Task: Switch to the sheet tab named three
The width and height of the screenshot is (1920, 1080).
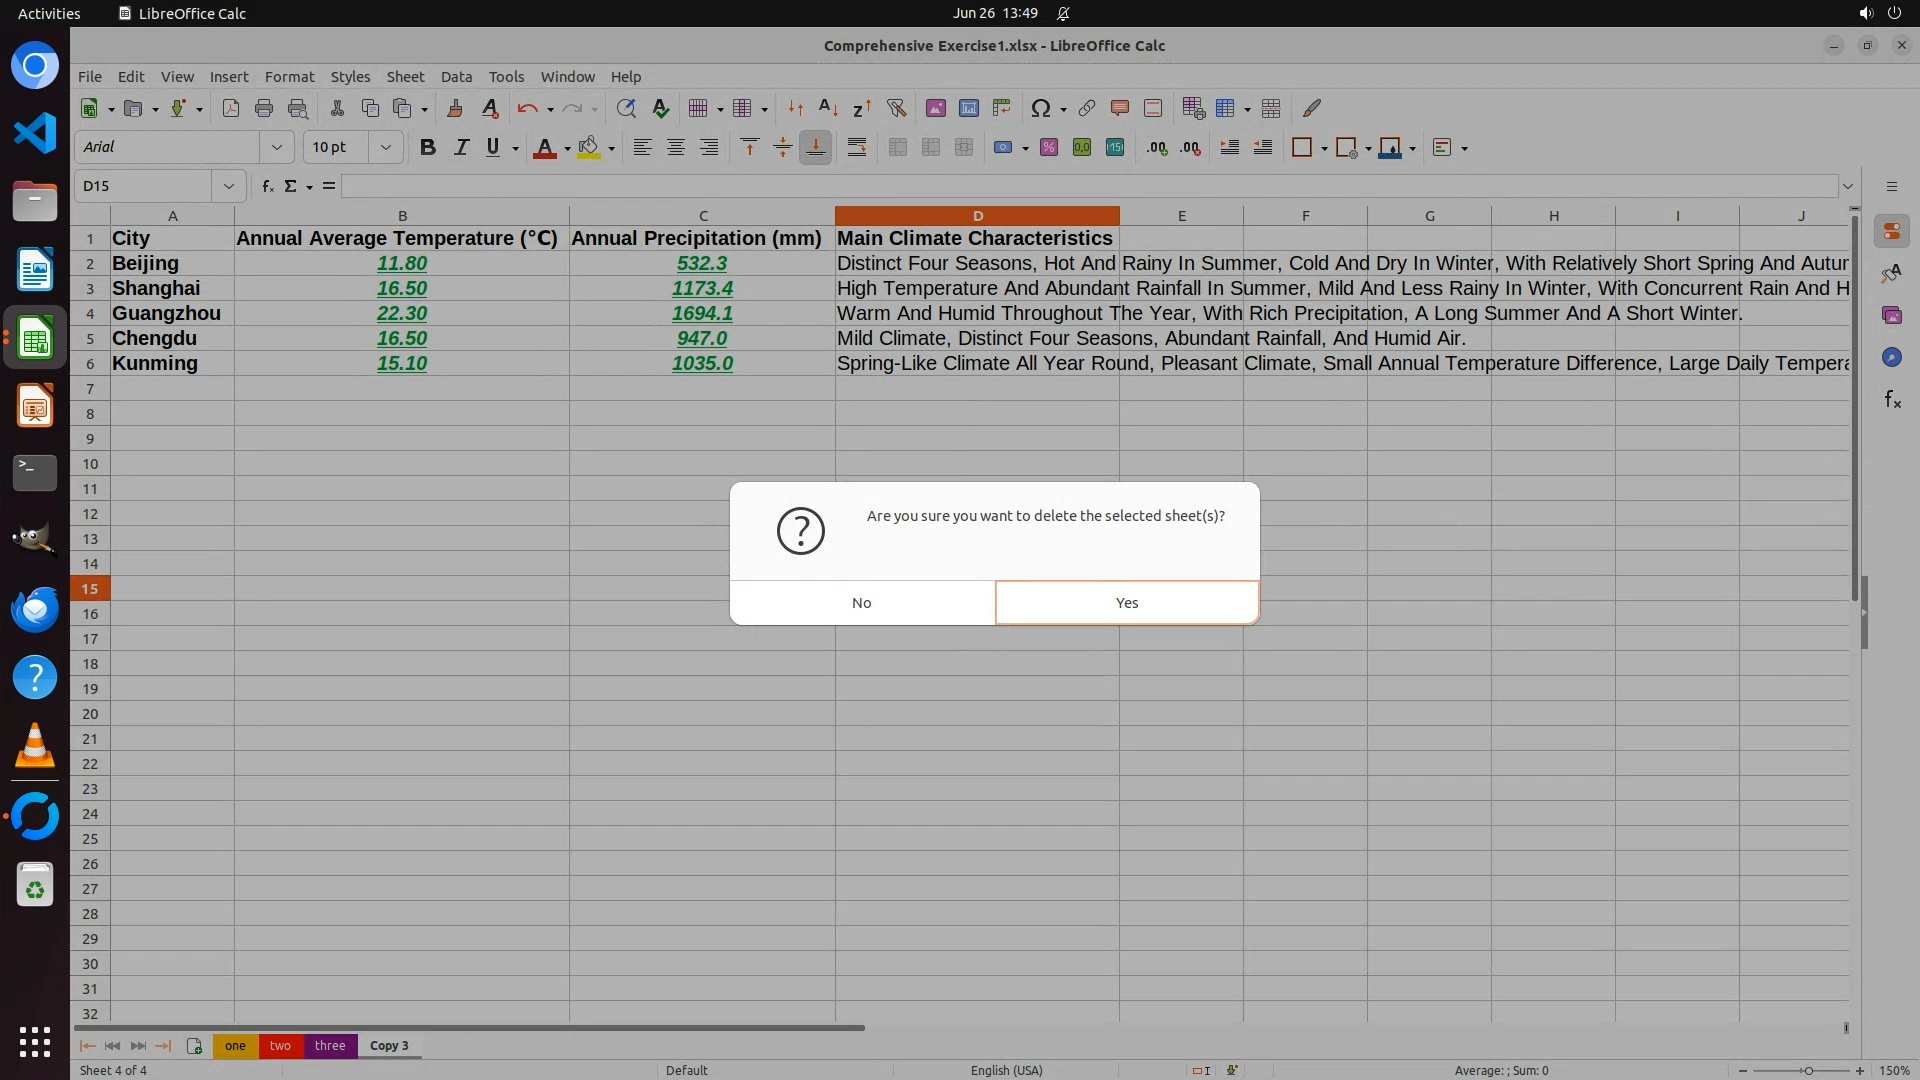Action: pyautogui.click(x=329, y=1045)
